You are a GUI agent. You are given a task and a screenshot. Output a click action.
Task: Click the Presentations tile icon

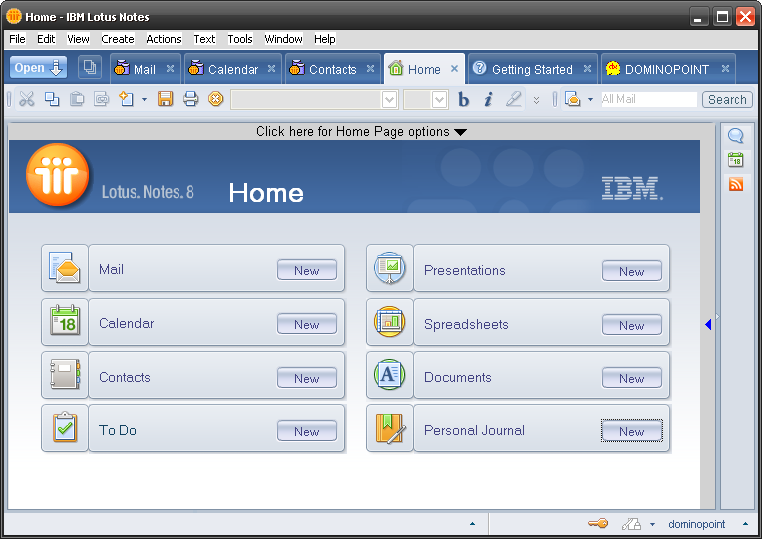pos(389,268)
